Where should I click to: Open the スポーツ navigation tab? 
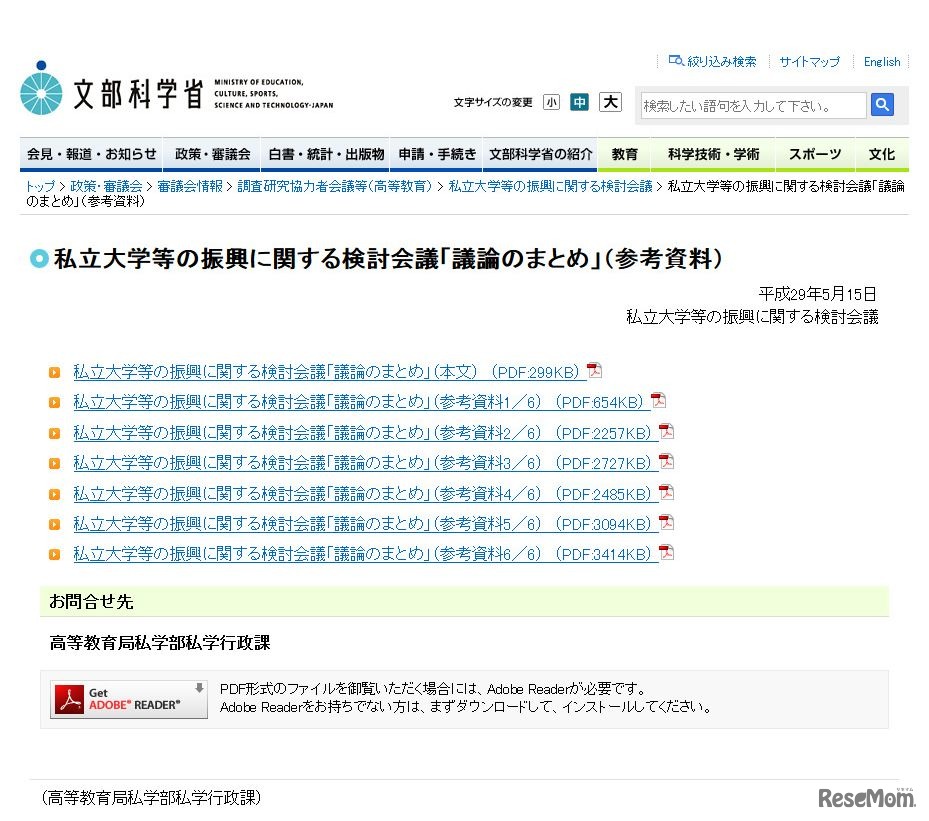tap(814, 154)
